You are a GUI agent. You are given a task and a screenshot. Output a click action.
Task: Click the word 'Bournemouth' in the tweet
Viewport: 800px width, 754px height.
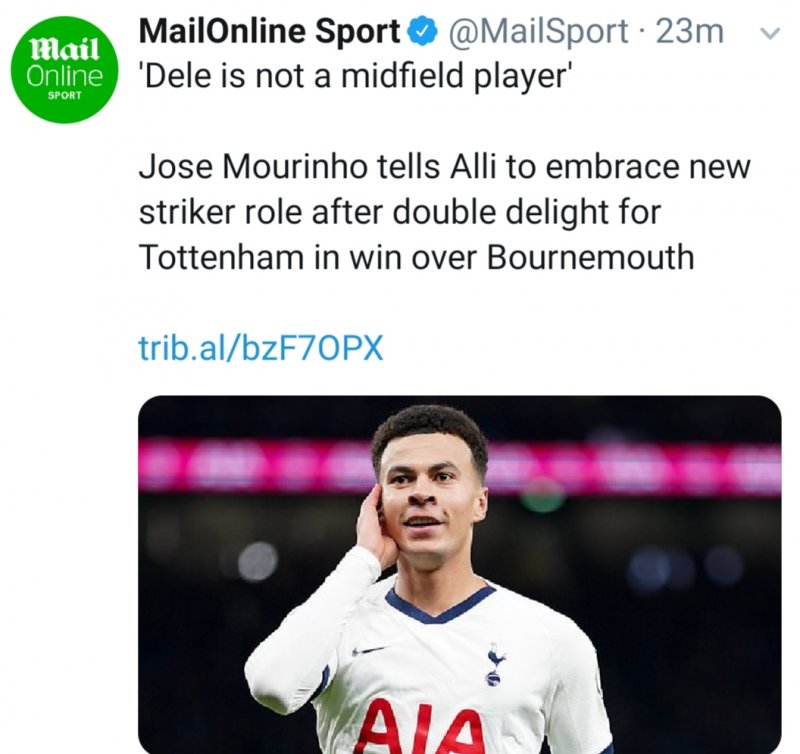click(x=591, y=257)
